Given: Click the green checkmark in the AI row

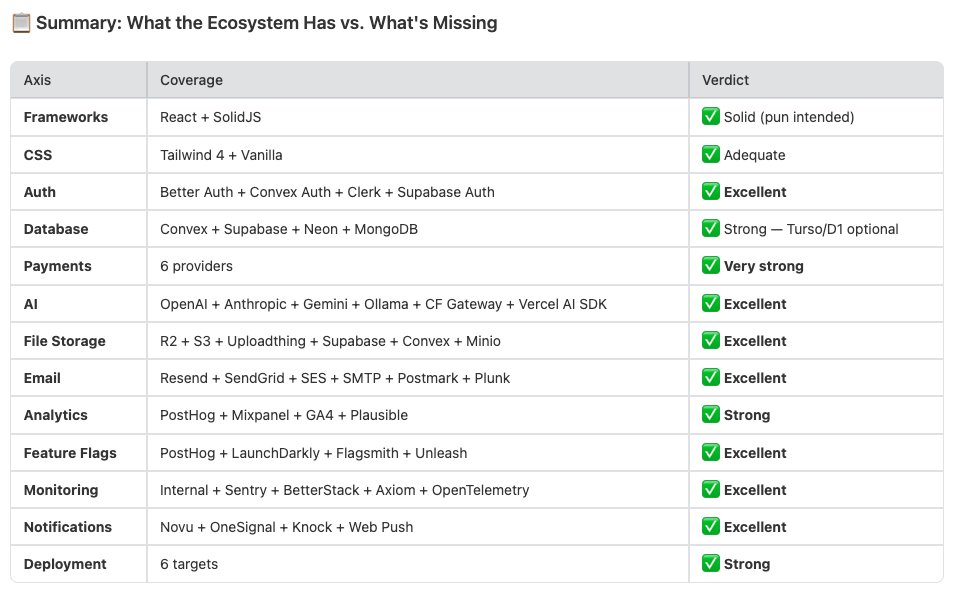Looking at the screenshot, I should pos(711,303).
